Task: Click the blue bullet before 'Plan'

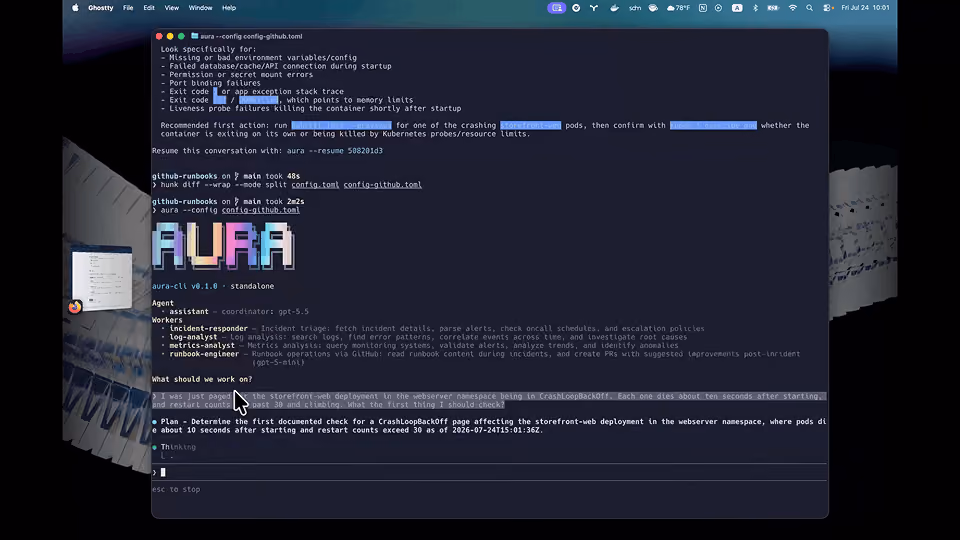Action: 154,422
